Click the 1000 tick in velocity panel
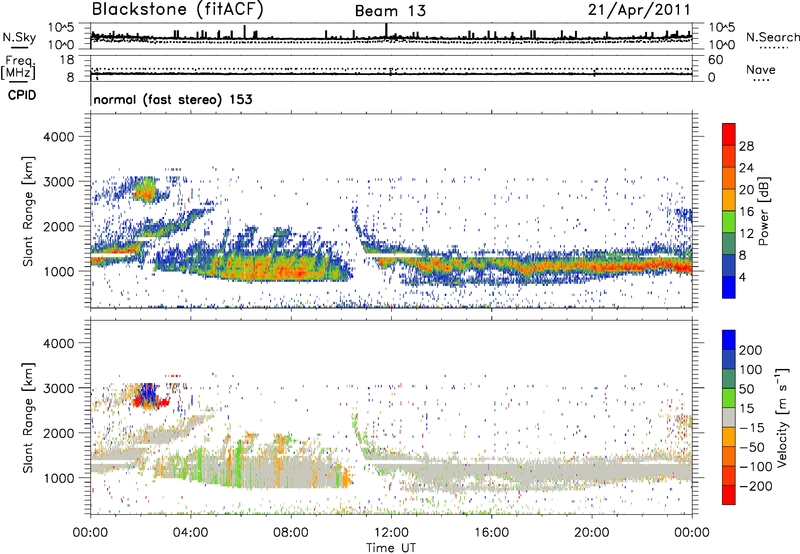Image resolution: width=800 pixels, height=554 pixels. click(x=58, y=478)
